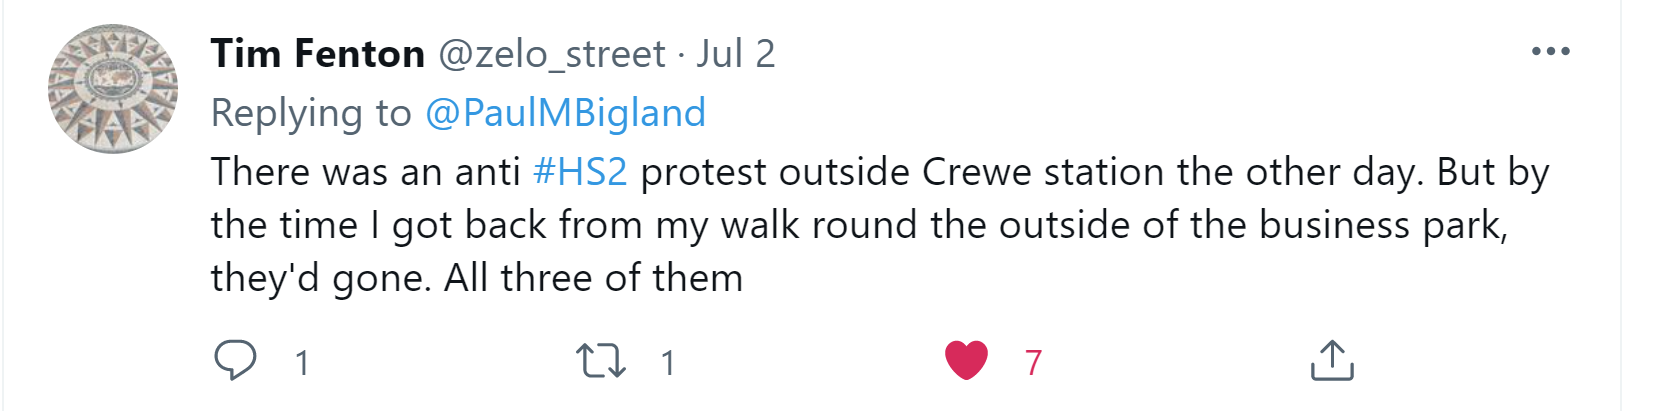Click the like count of 7
The height and width of the screenshot is (411, 1657).
click(1033, 362)
